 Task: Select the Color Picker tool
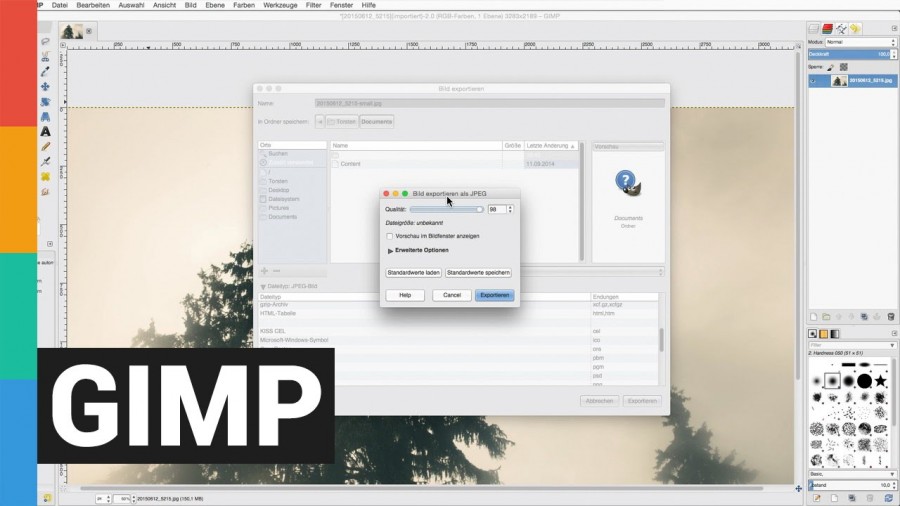(x=45, y=72)
